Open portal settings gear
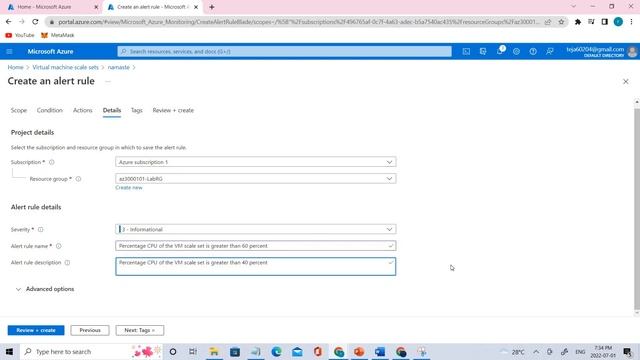The width and height of the screenshot is (640, 360). [x=516, y=51]
